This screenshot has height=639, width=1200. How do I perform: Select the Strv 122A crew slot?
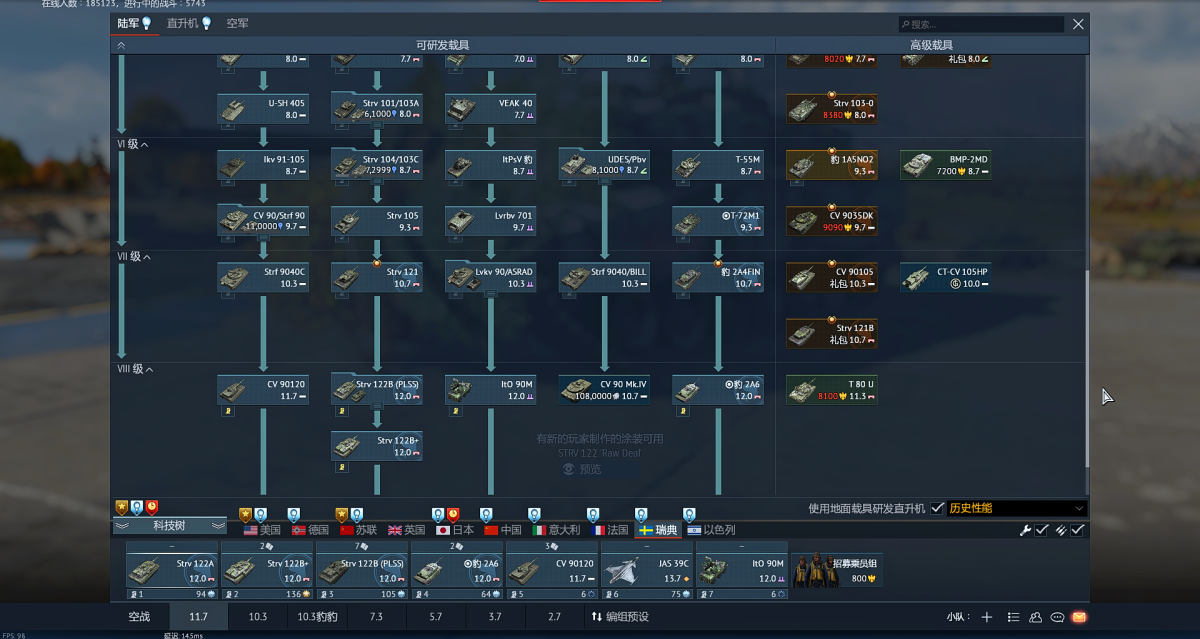click(x=171, y=570)
